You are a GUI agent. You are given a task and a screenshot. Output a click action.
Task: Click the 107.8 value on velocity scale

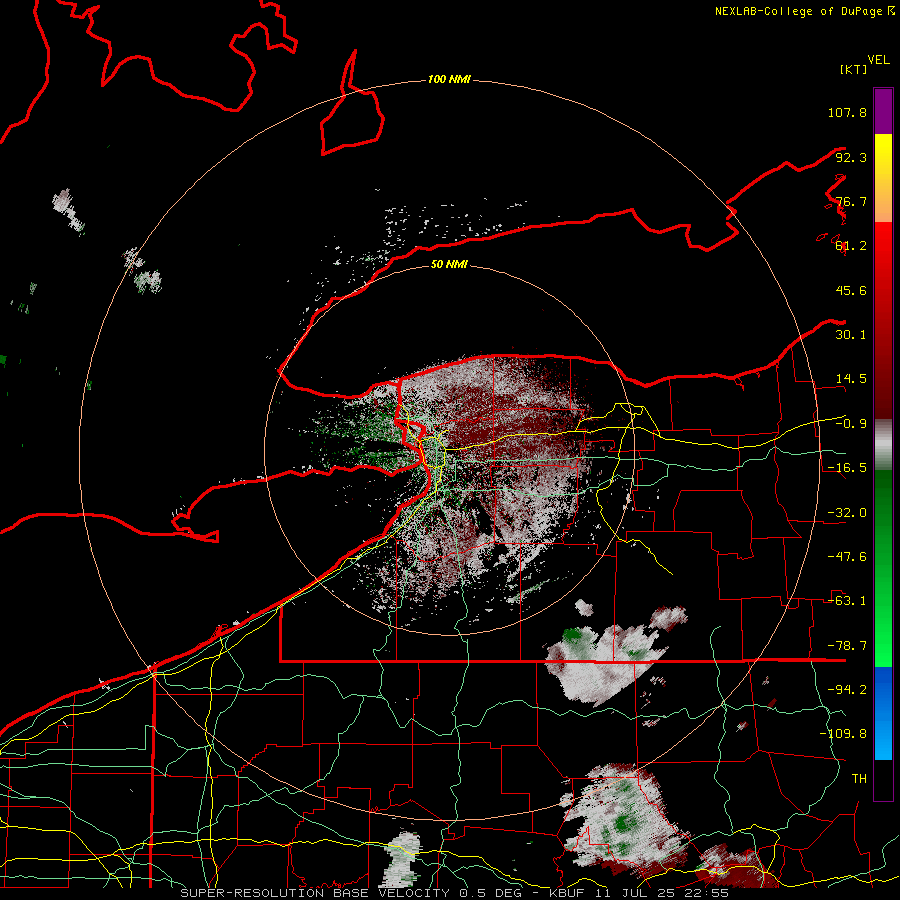pyautogui.click(x=847, y=112)
